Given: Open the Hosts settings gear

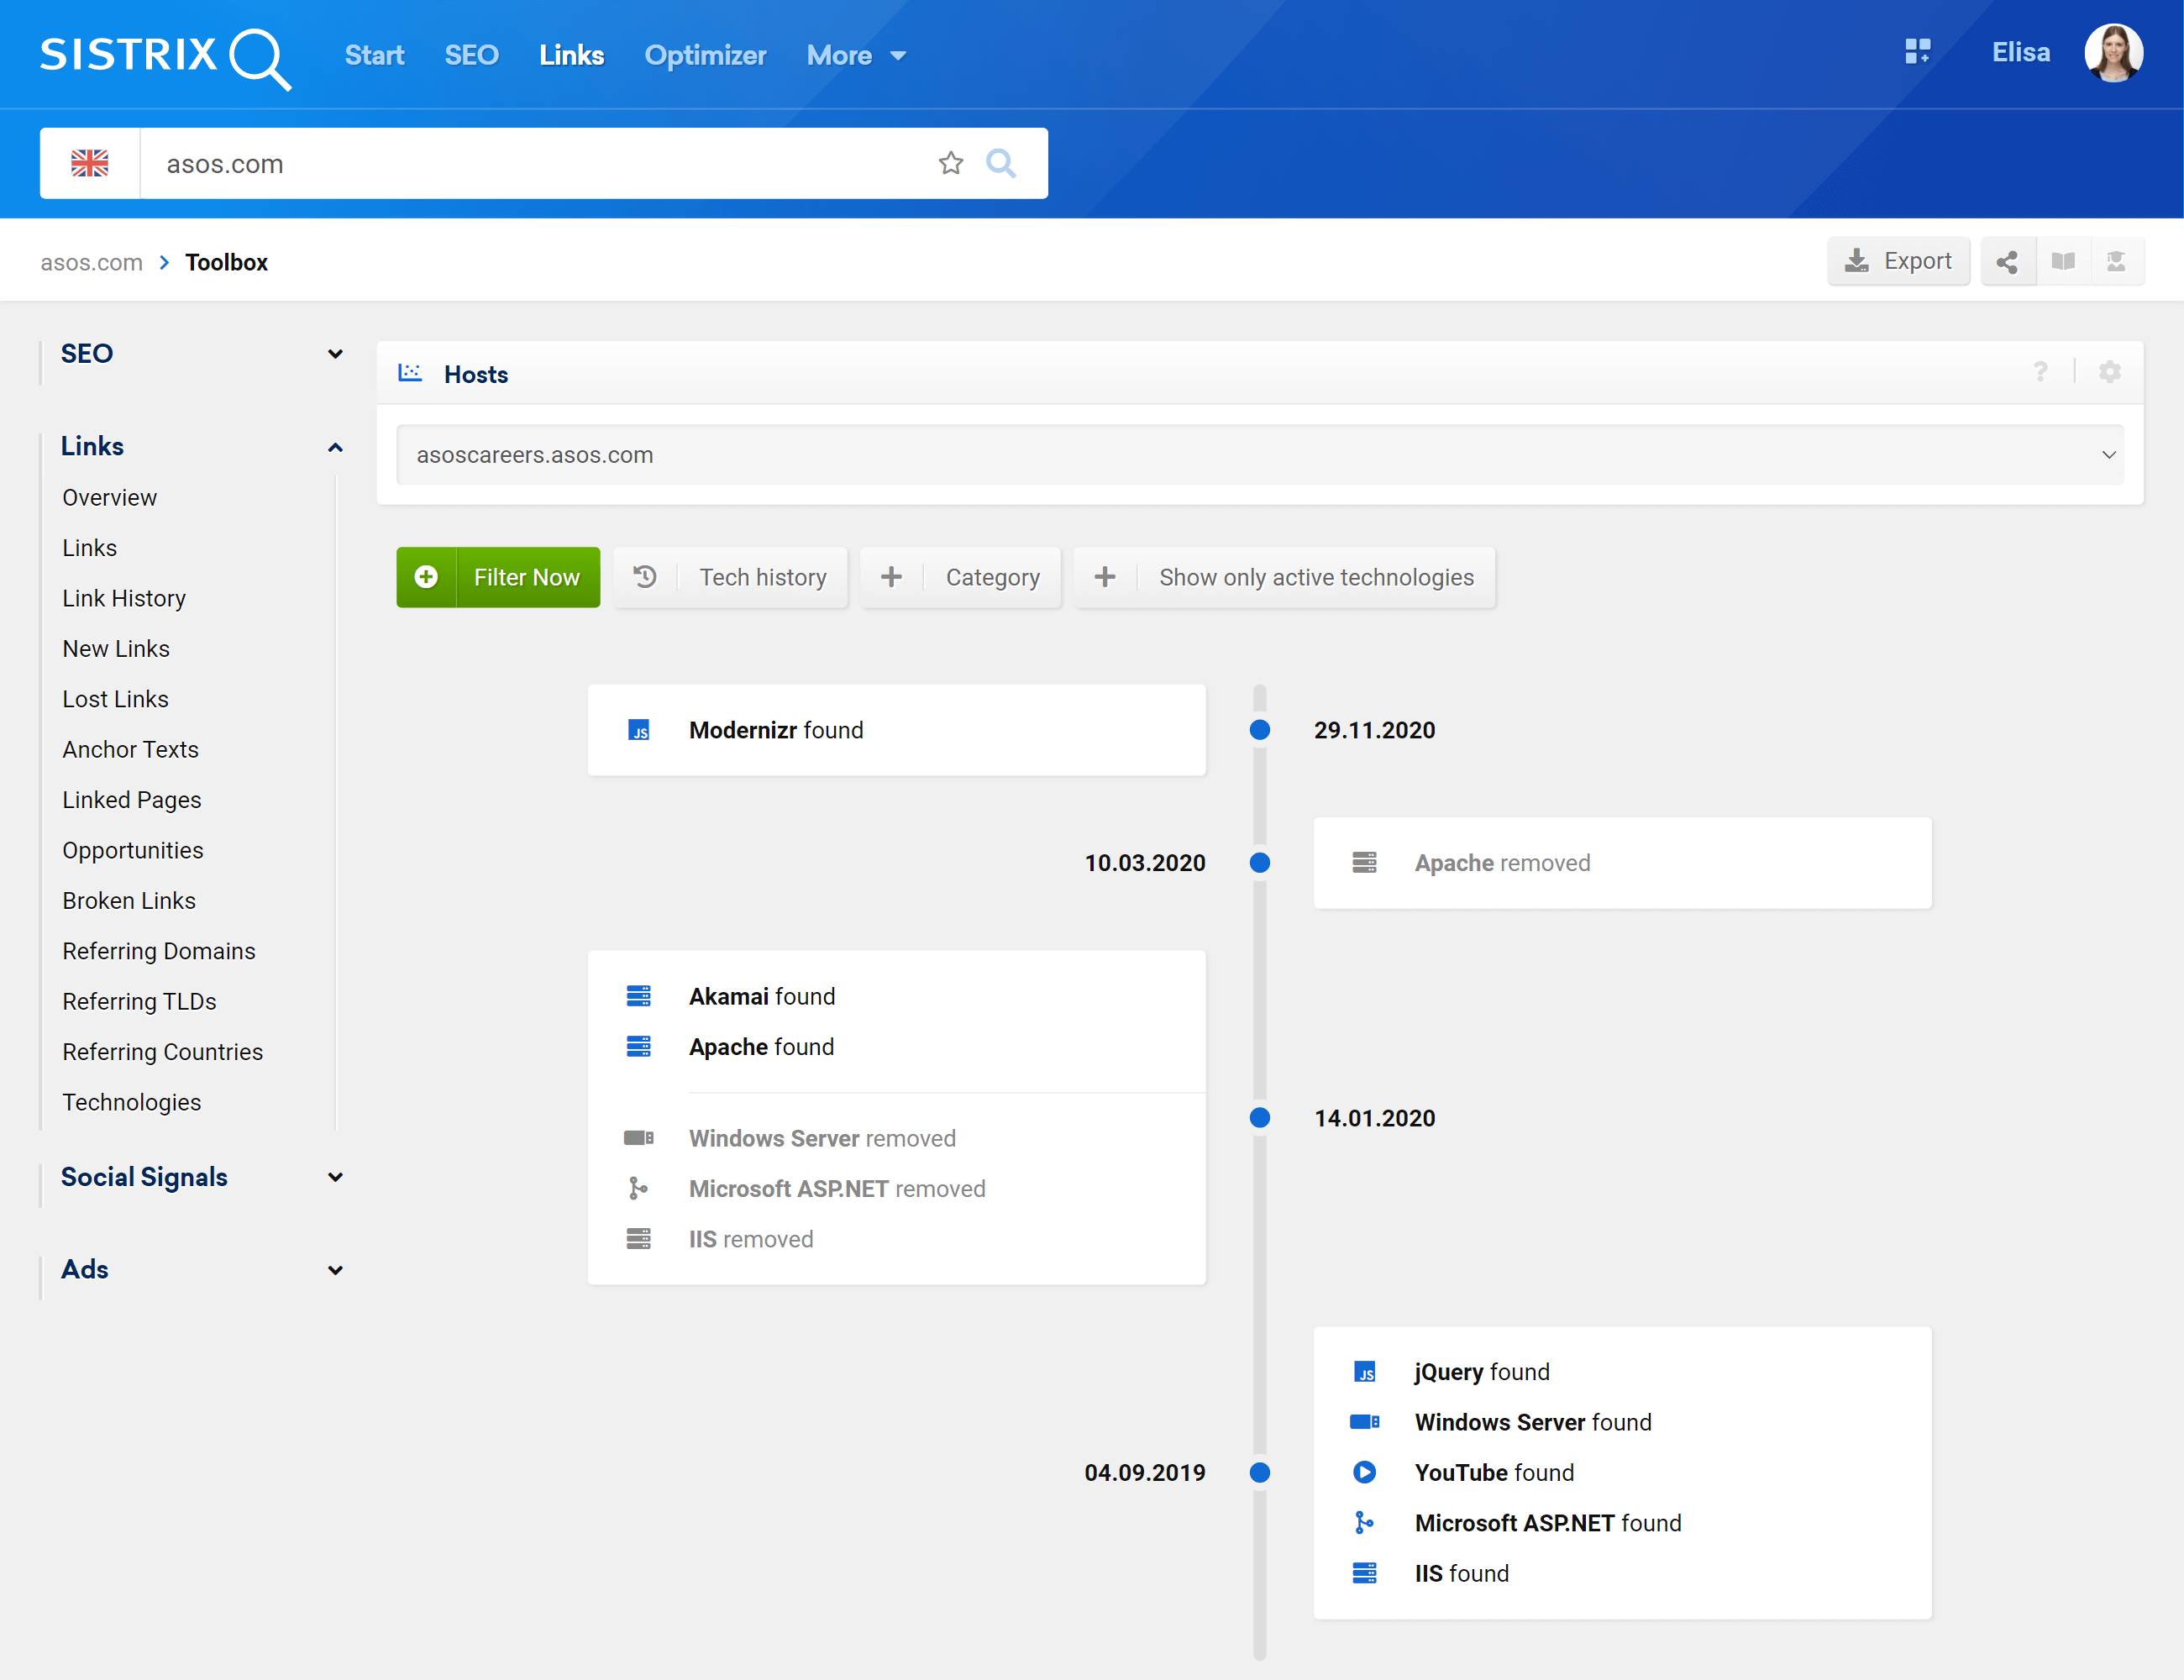Looking at the screenshot, I should point(2110,372).
